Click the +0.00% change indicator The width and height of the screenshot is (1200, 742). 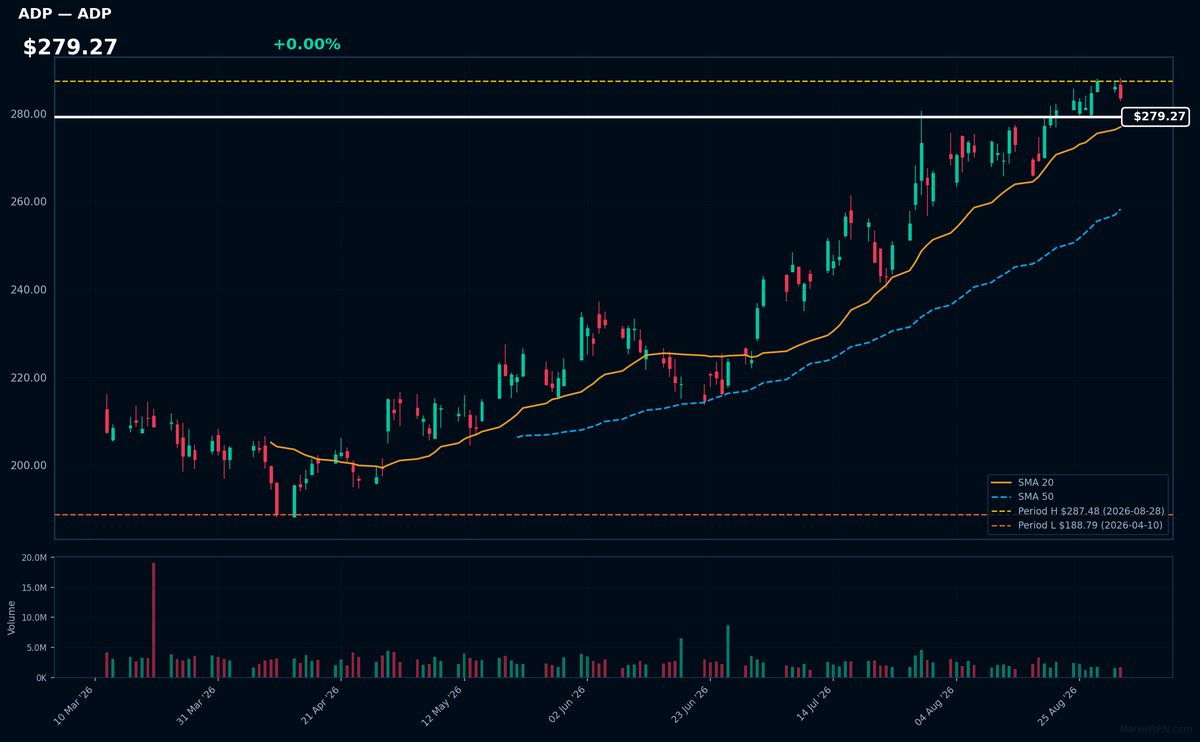pos(307,44)
